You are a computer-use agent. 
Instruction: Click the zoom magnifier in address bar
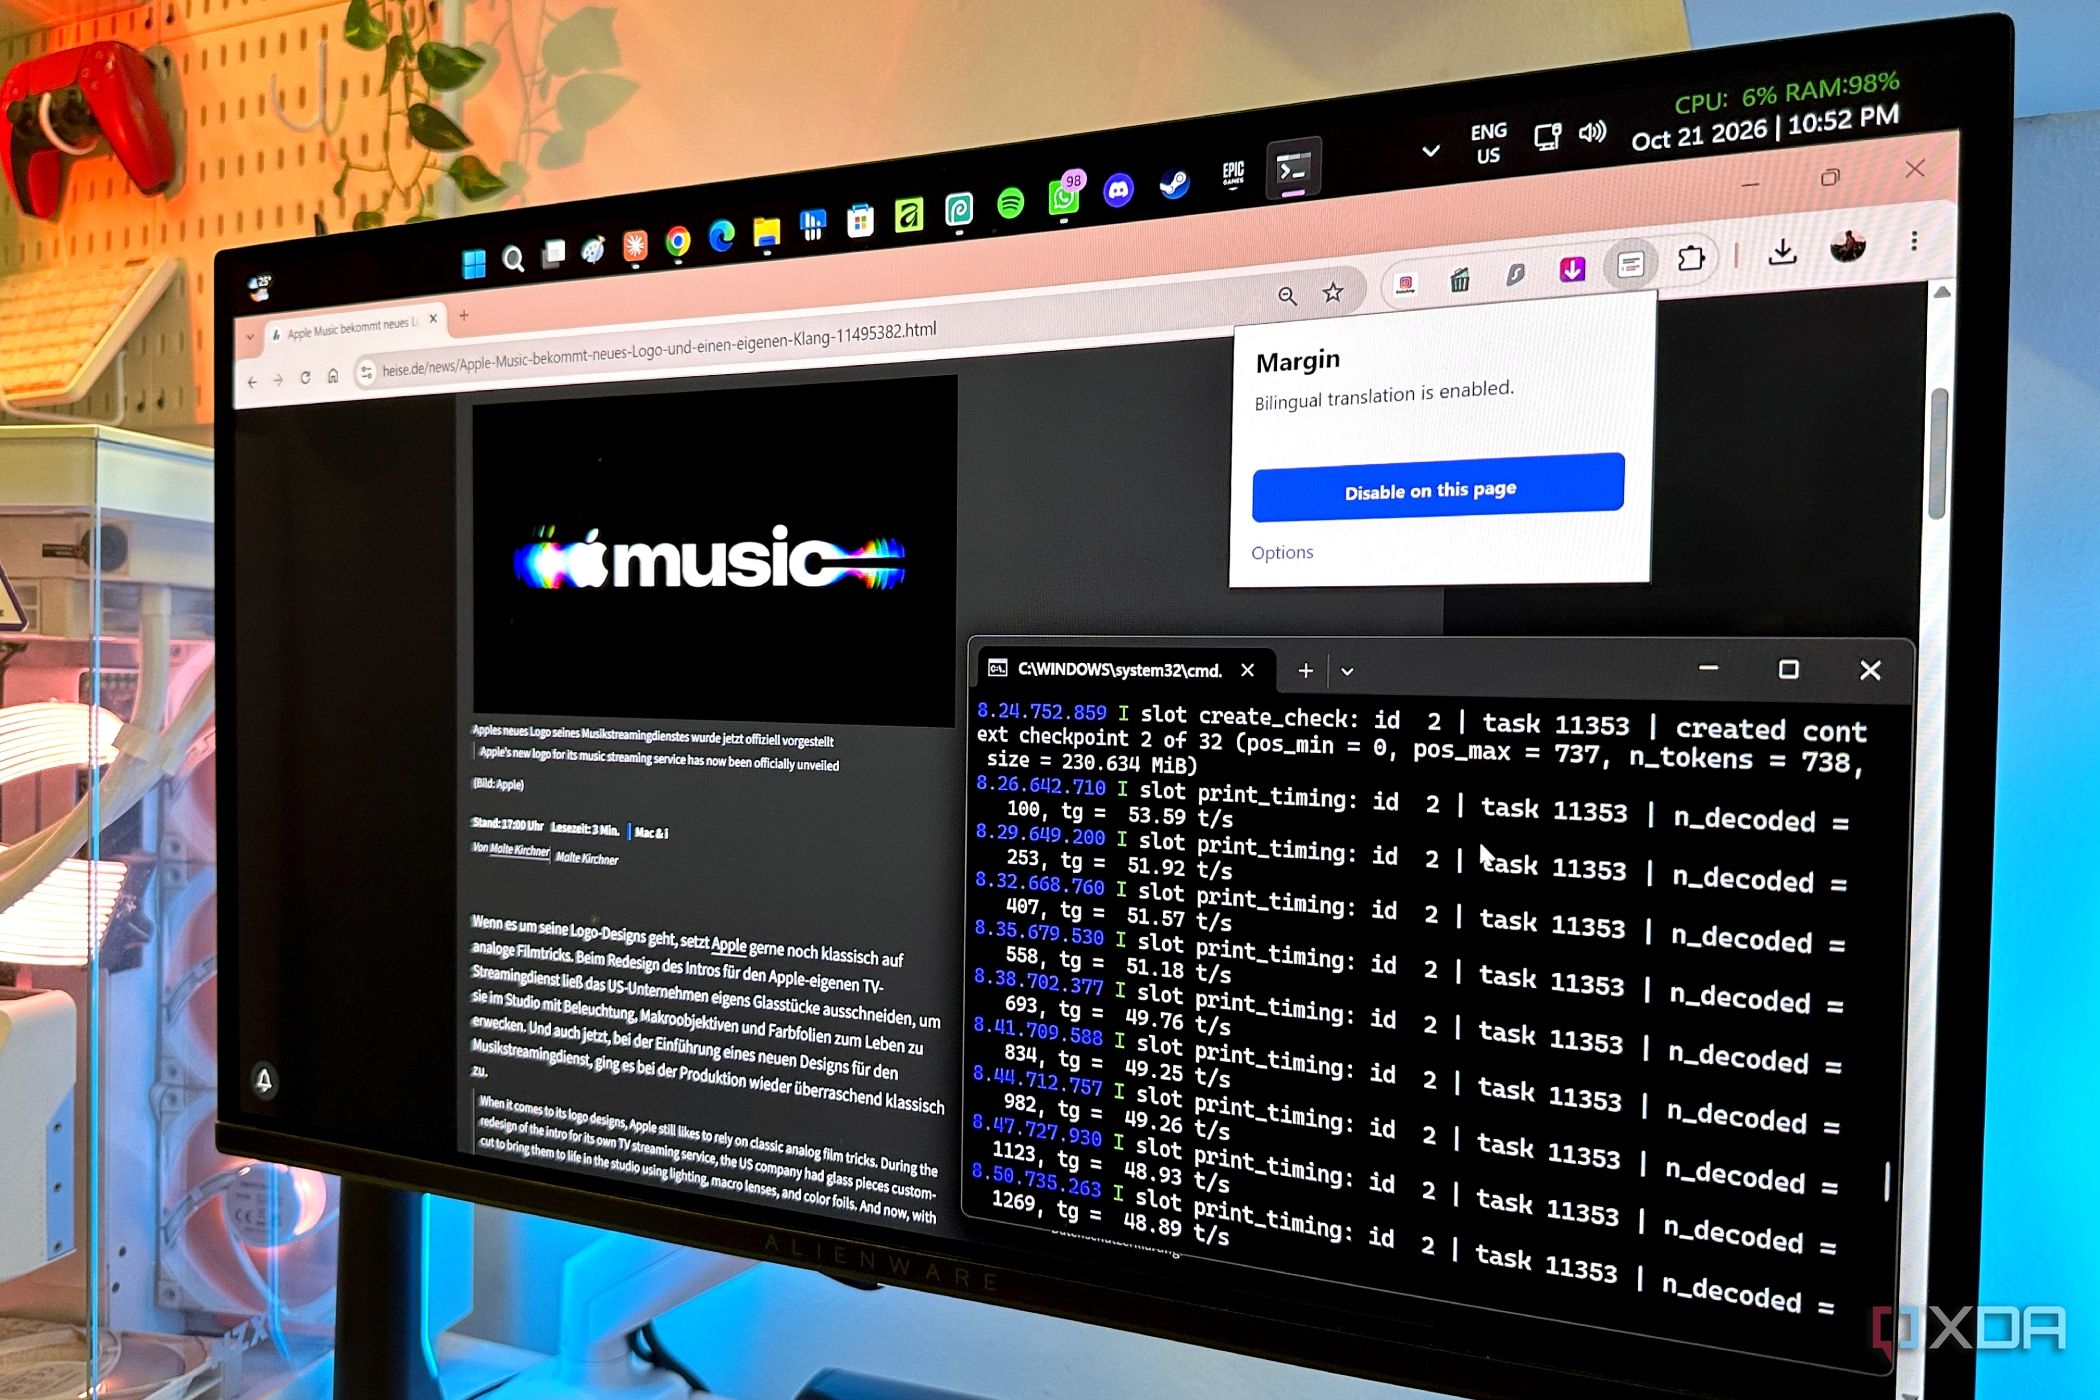(x=1287, y=297)
